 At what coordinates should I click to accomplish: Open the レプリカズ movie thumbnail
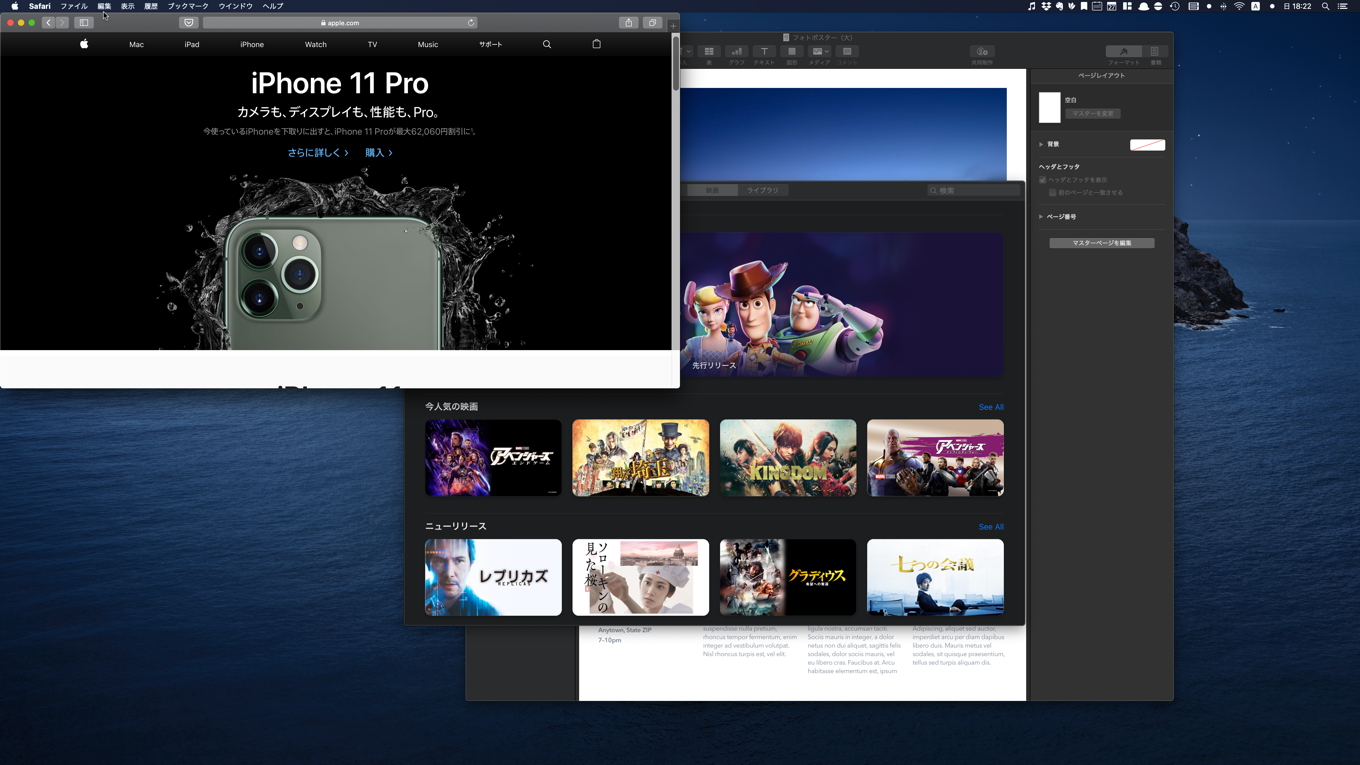point(493,578)
